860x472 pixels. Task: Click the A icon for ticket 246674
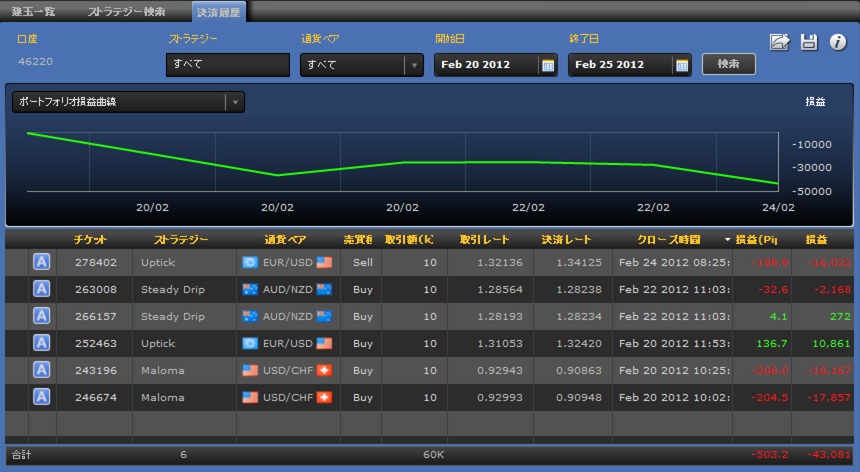tap(42, 397)
